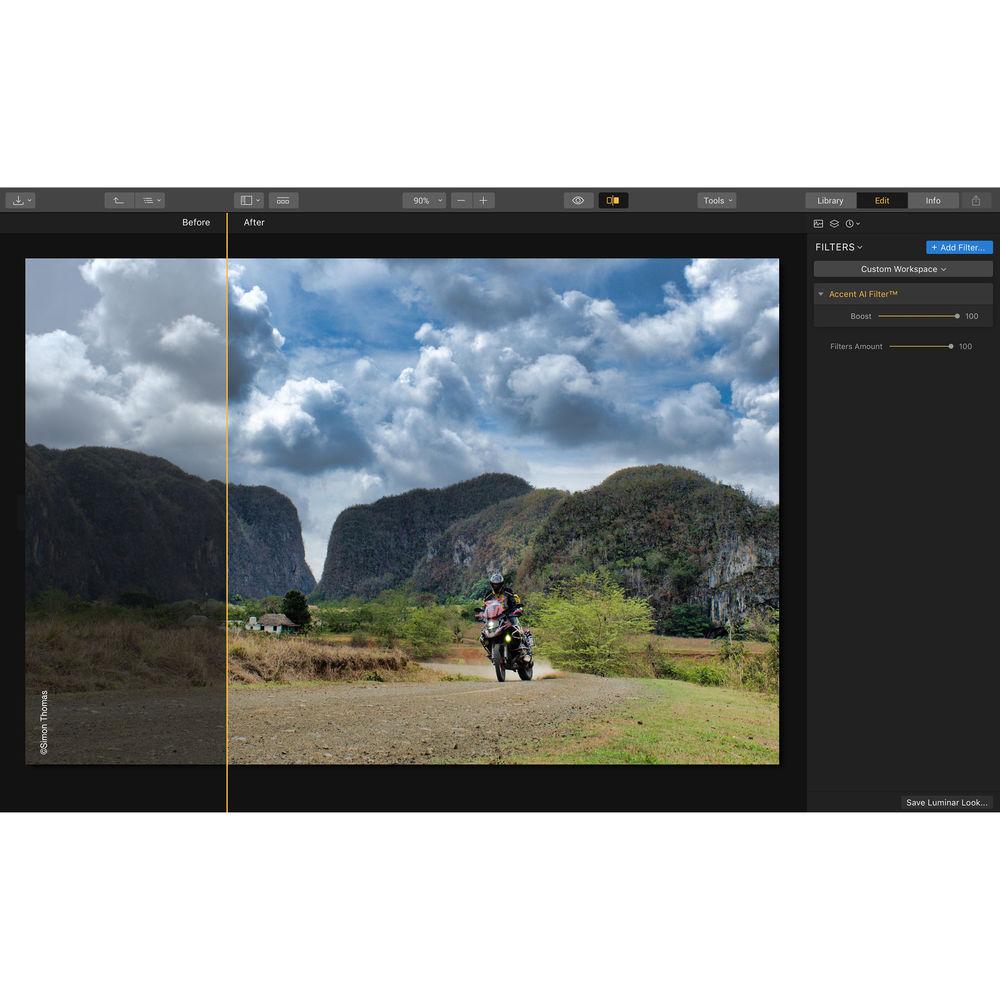Viewport: 1000px width, 1000px height.
Task: Open the Tools dropdown menu
Action: pyautogui.click(x=717, y=200)
